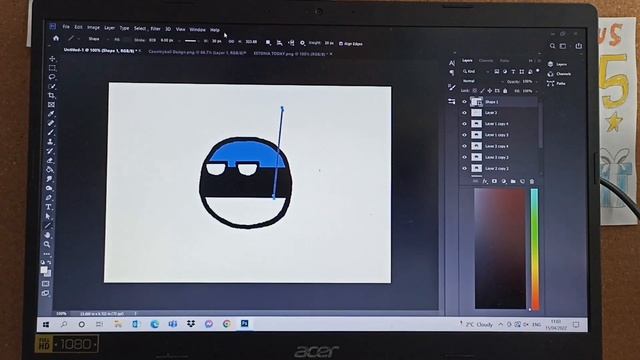
Task: Click the hue slider in color panel
Action: tap(534, 248)
